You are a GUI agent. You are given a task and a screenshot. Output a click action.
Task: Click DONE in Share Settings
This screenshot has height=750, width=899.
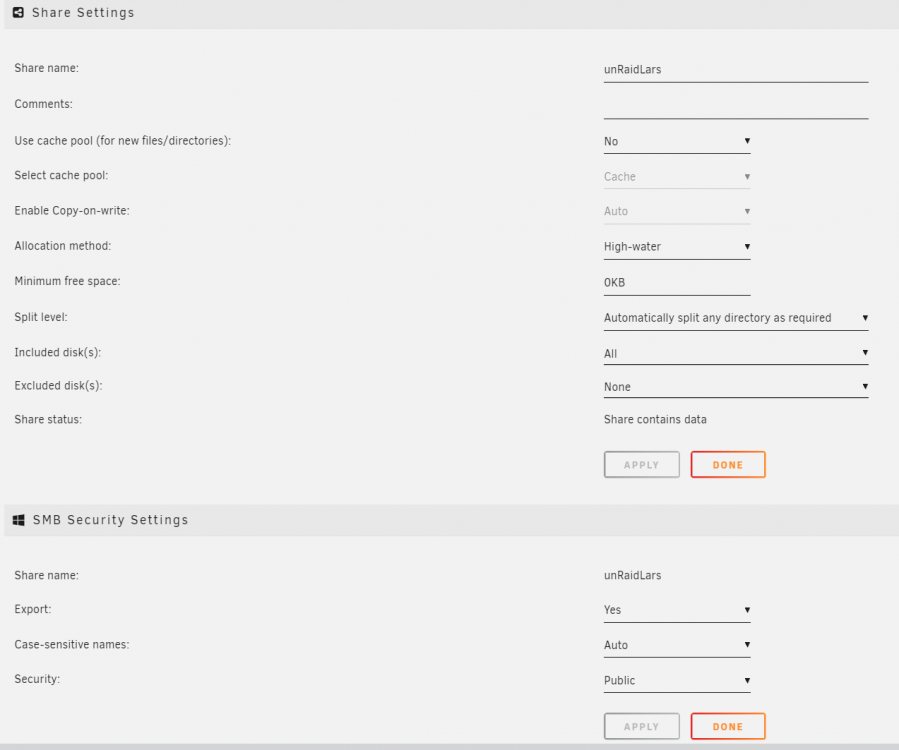coord(728,464)
